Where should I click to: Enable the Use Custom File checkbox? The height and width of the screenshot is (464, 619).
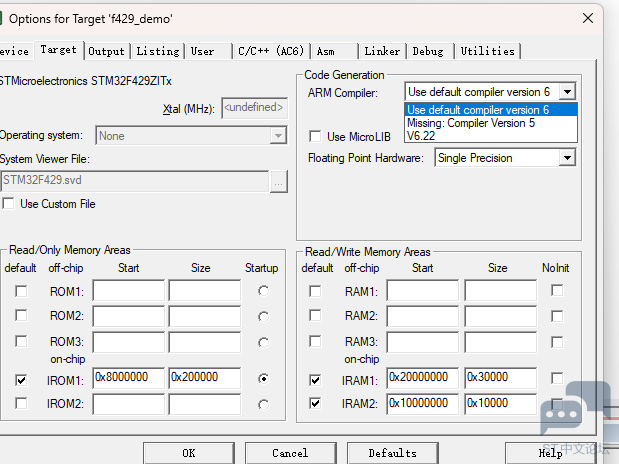coord(8,204)
